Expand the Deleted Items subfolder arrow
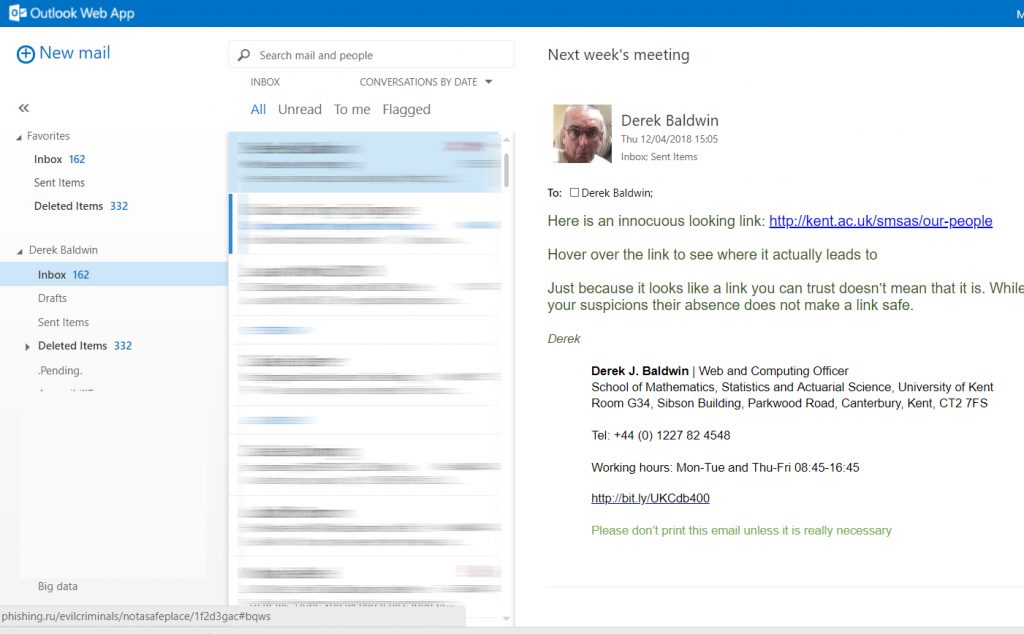The width and height of the screenshot is (1024, 634). click(x=27, y=347)
